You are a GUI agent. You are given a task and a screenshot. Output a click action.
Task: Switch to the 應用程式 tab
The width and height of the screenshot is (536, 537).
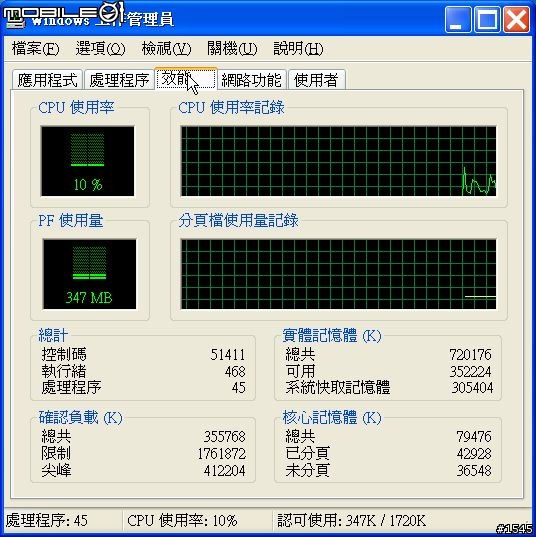tap(47, 80)
